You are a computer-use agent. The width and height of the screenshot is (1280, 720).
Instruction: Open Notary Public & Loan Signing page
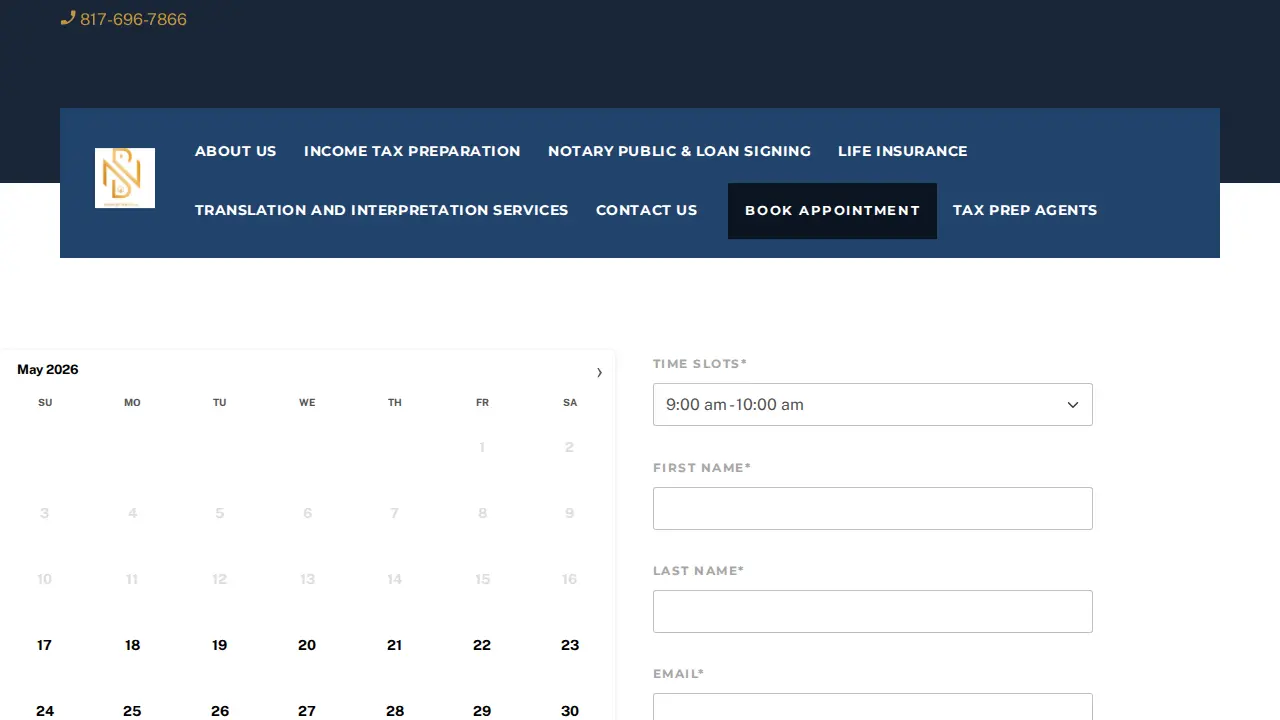(679, 151)
